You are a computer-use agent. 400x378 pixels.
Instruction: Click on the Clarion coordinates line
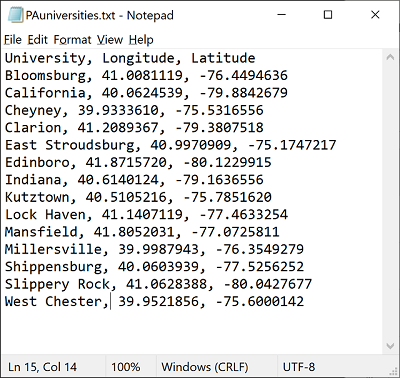coord(134,128)
